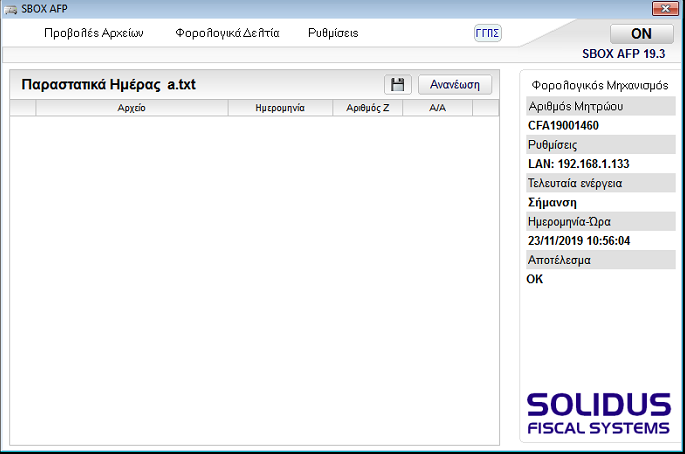Toggle the ON power button
This screenshot has height=454, width=685.
coord(641,34)
